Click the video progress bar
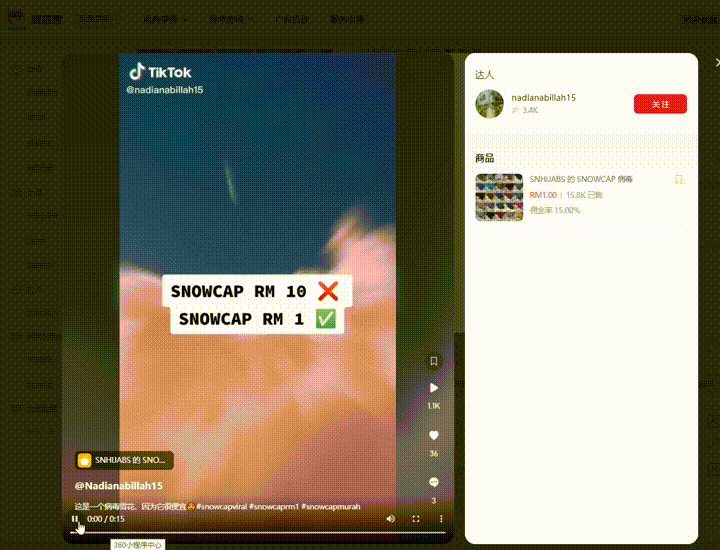 260,533
